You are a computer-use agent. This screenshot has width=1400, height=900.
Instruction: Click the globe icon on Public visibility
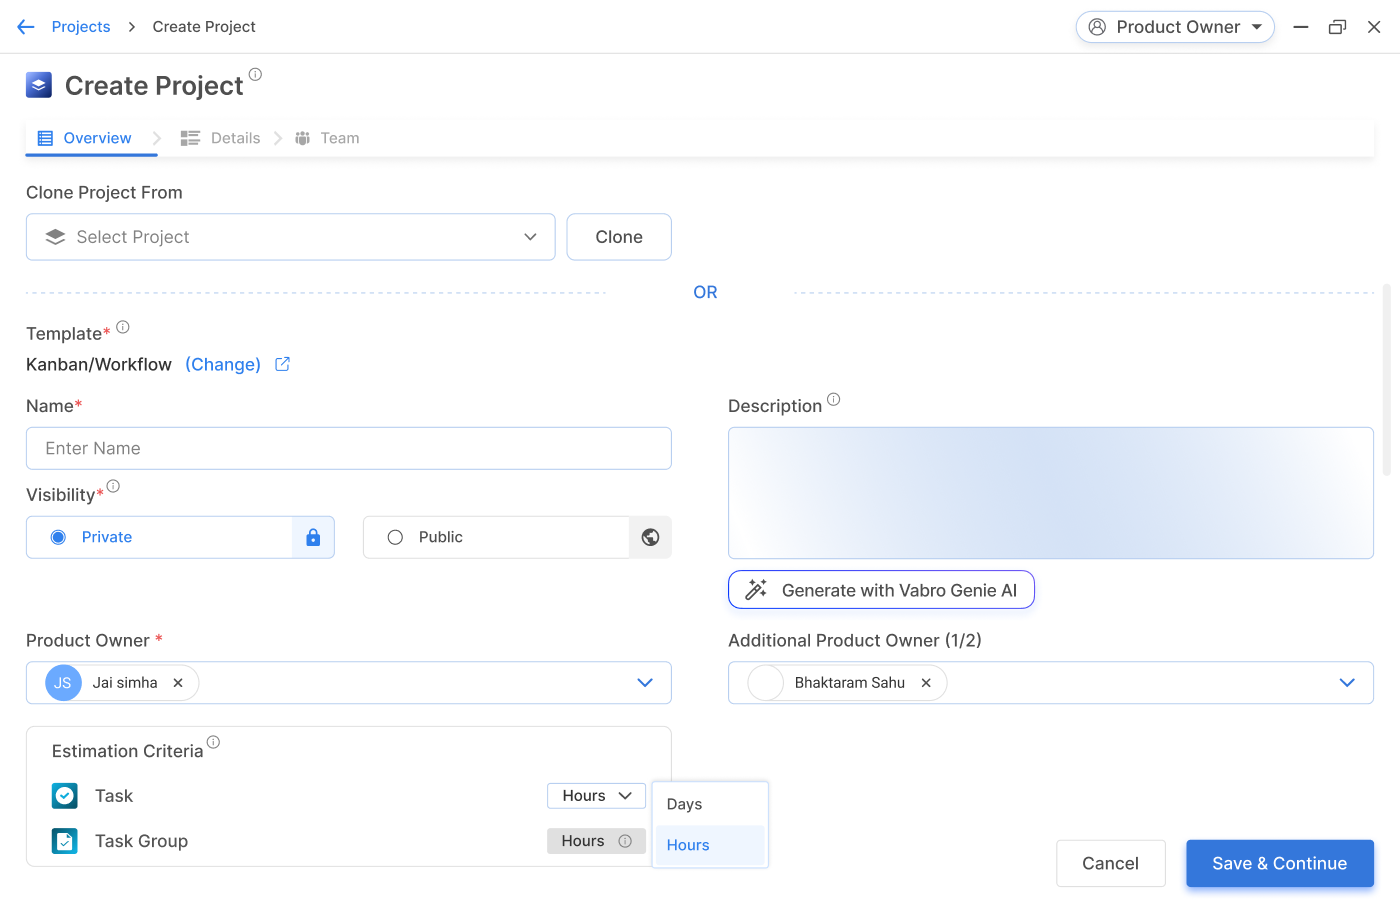(x=650, y=537)
